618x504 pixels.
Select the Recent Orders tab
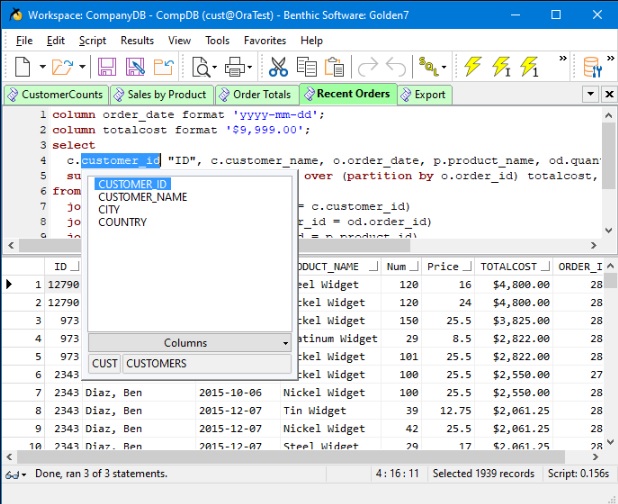pos(348,94)
